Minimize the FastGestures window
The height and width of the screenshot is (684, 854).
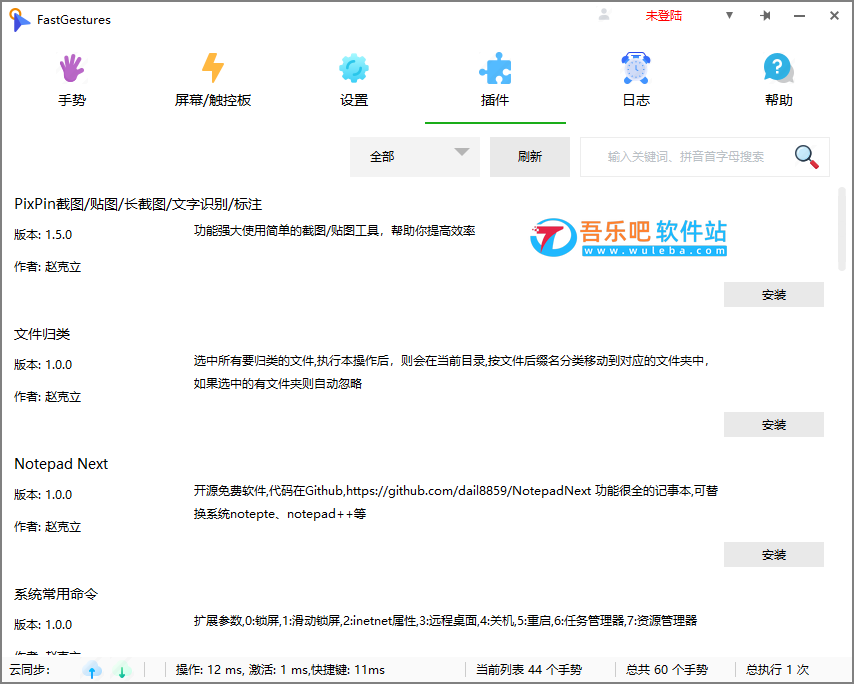tap(800, 16)
